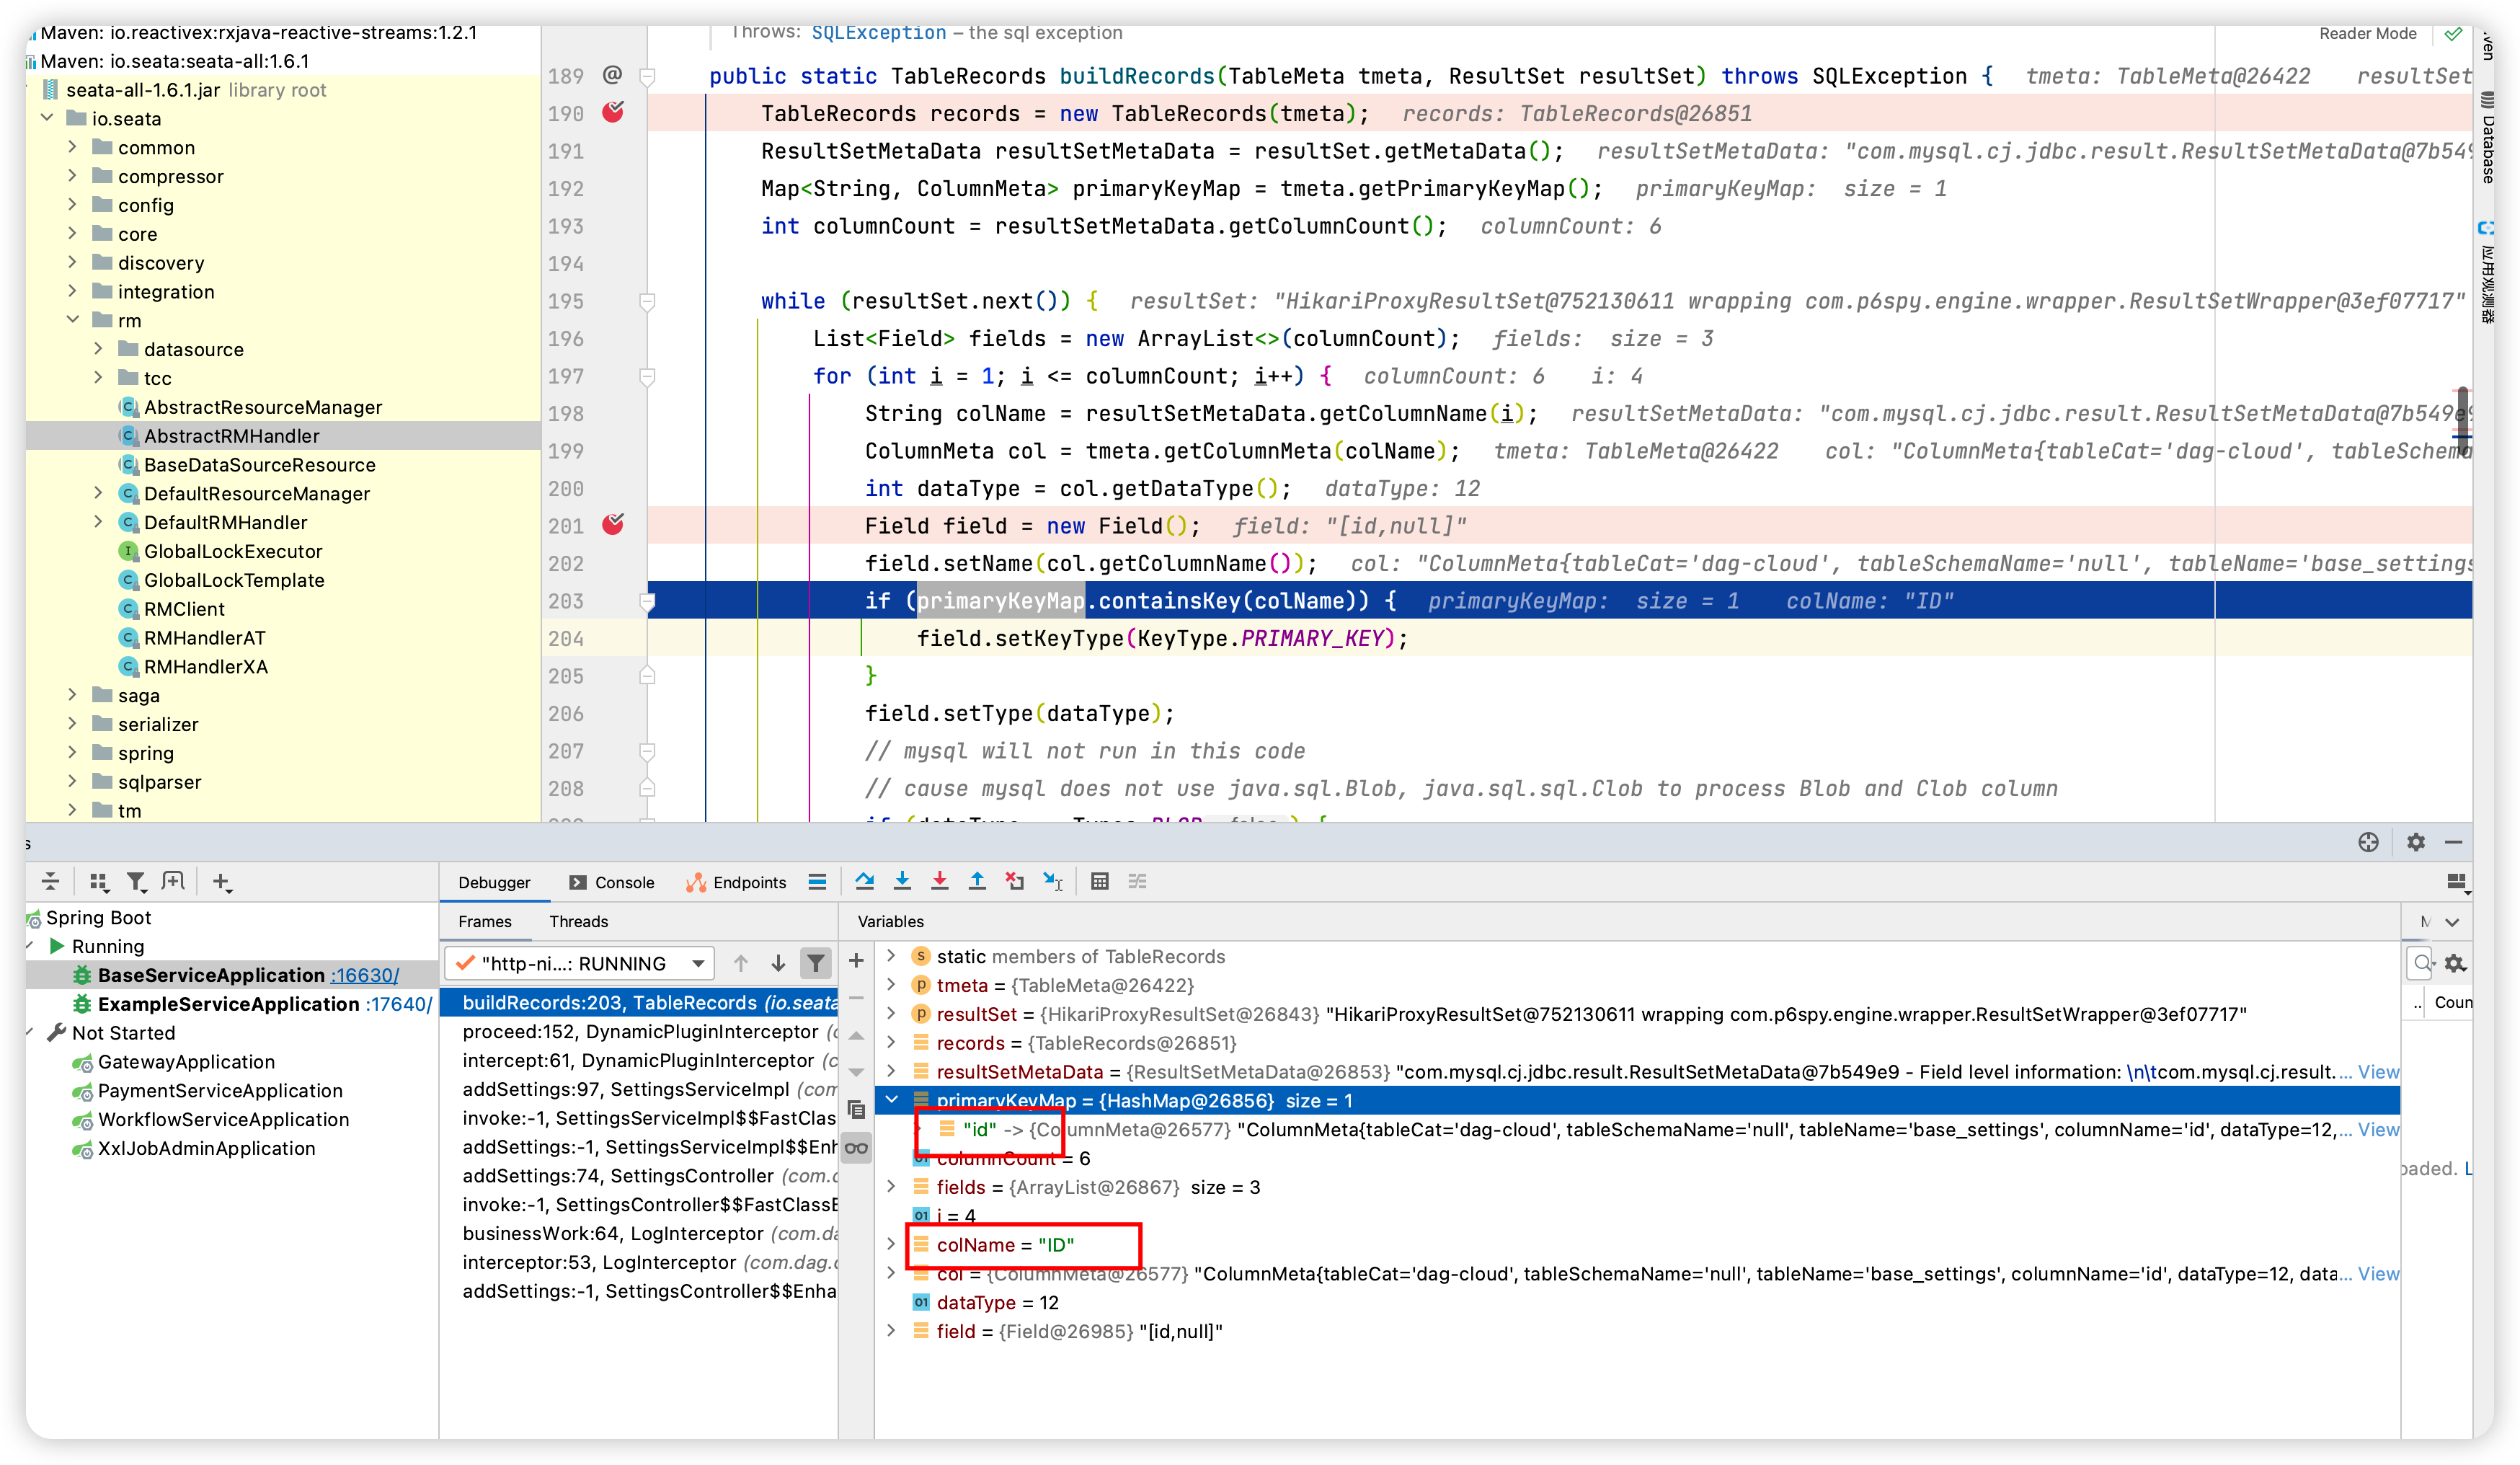The height and width of the screenshot is (1465, 2520).
Task: Select next frame with down arrow
Action: pos(778,963)
